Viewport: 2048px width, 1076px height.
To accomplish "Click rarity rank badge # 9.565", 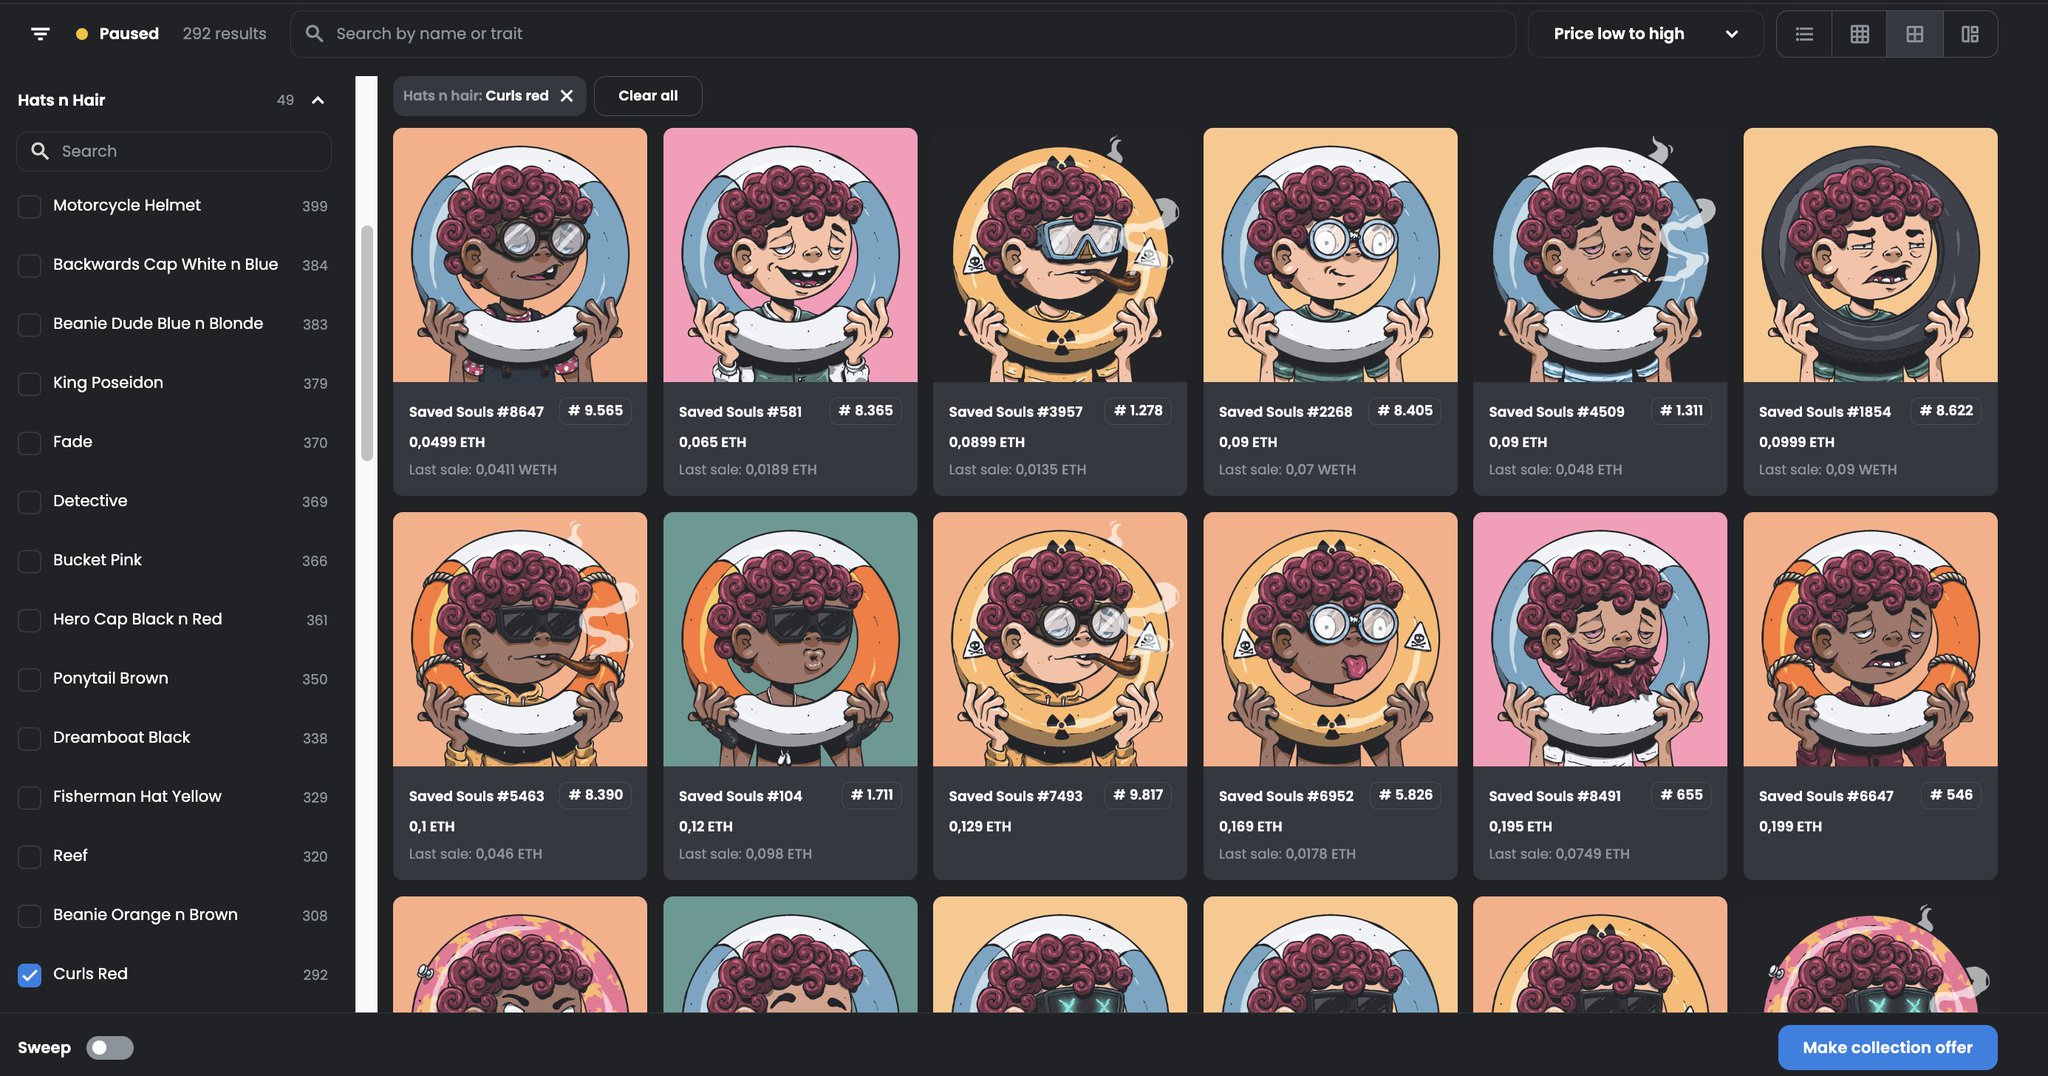I will (x=596, y=411).
